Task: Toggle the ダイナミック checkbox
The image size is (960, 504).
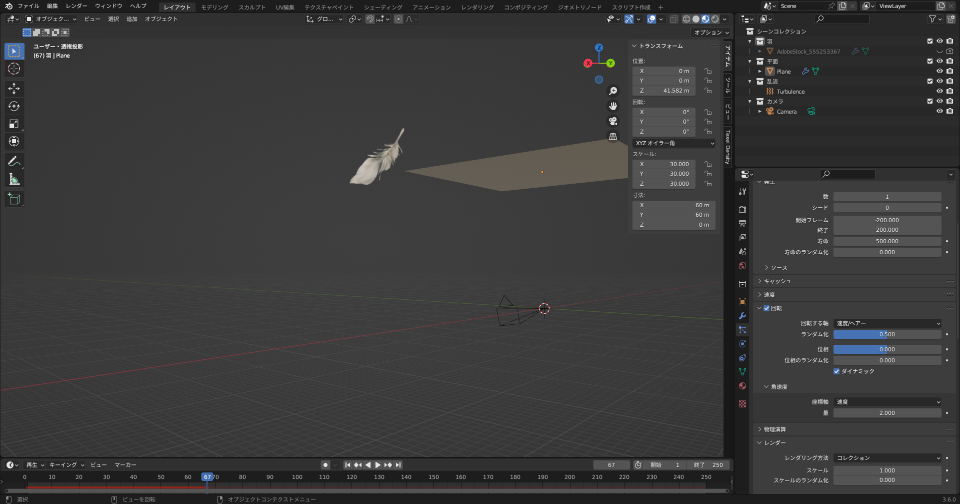Action: 836,371
